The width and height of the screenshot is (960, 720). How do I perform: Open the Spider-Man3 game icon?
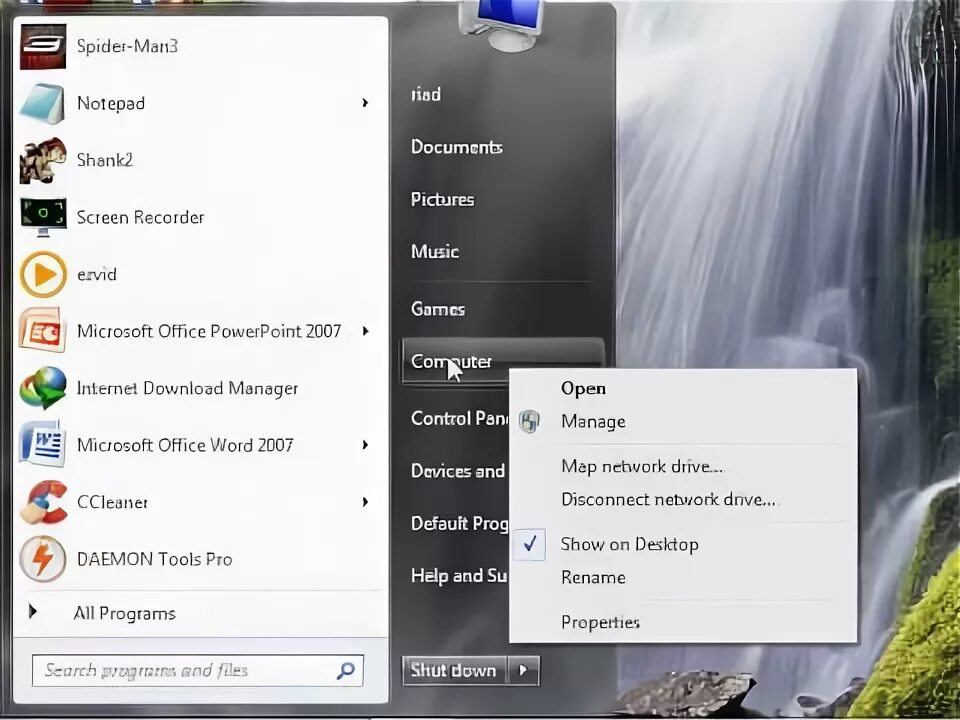click(43, 47)
